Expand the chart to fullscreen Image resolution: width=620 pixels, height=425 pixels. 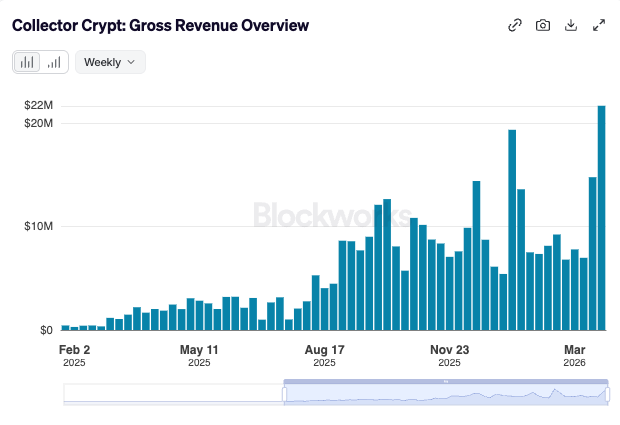click(599, 25)
